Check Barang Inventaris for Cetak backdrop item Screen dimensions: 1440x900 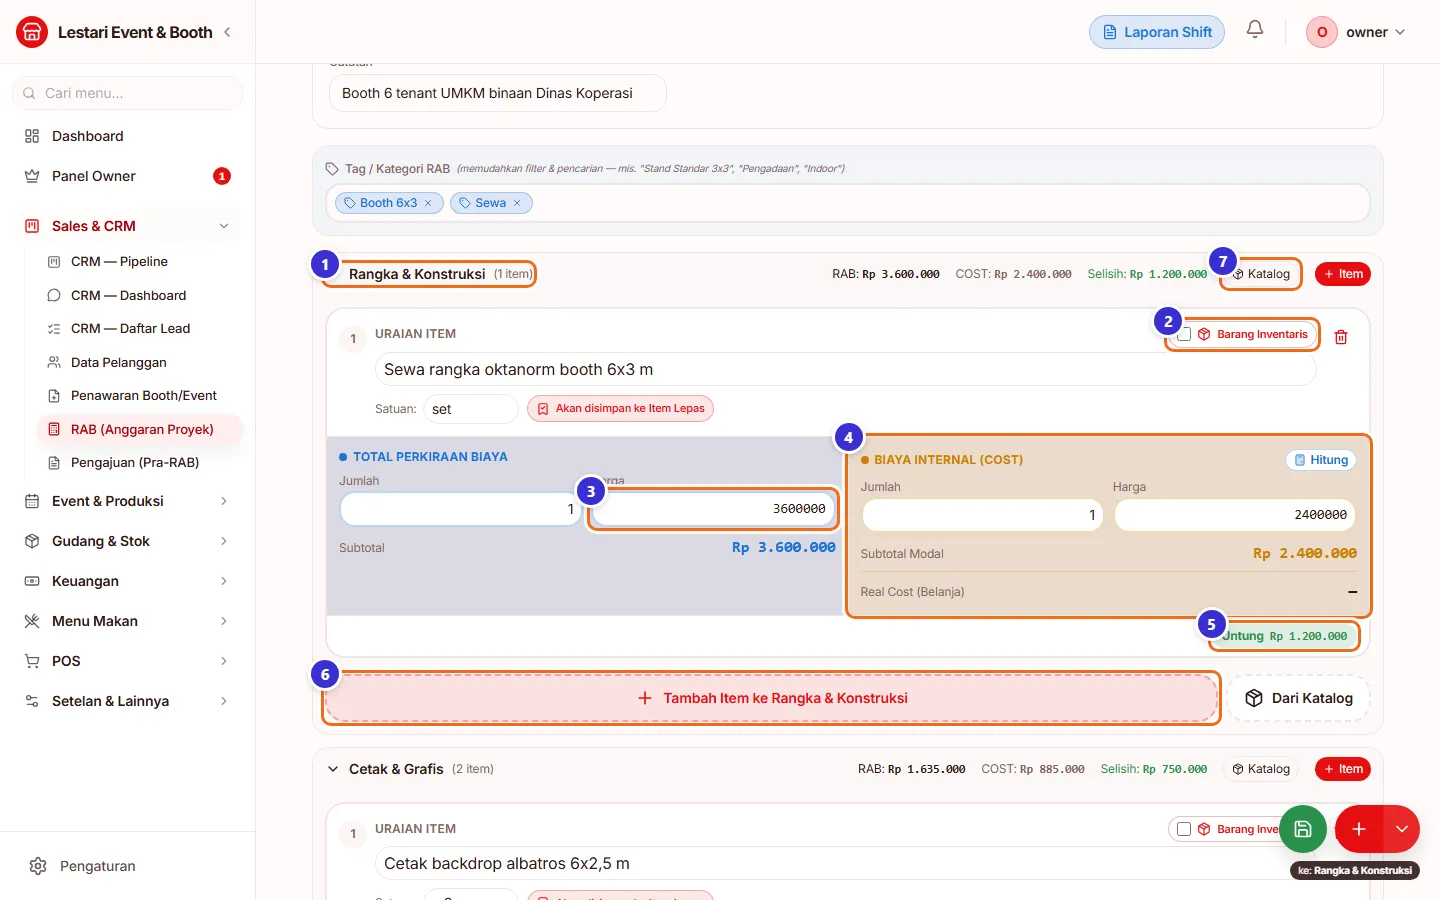(1184, 829)
